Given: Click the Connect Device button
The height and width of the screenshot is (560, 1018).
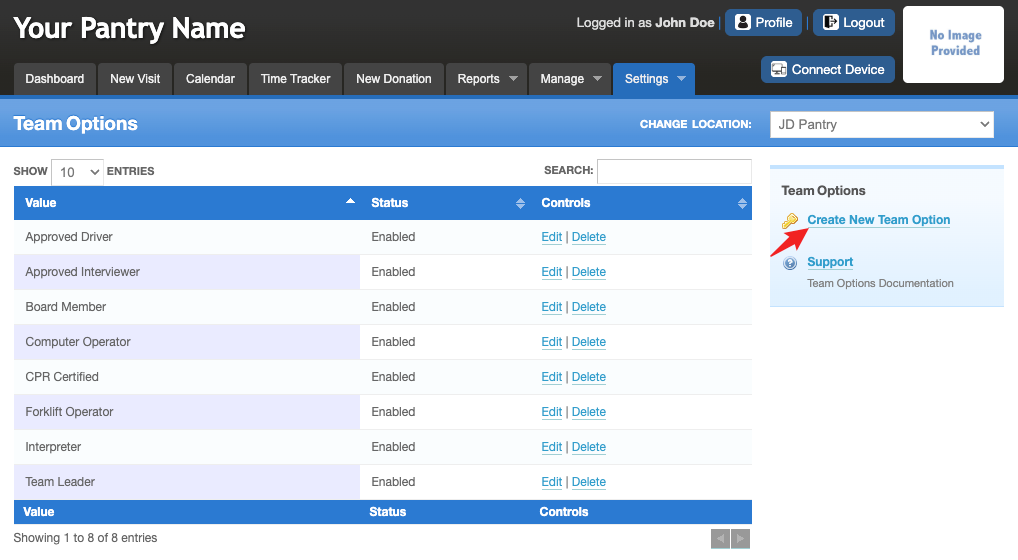Looking at the screenshot, I should click(x=828, y=69).
